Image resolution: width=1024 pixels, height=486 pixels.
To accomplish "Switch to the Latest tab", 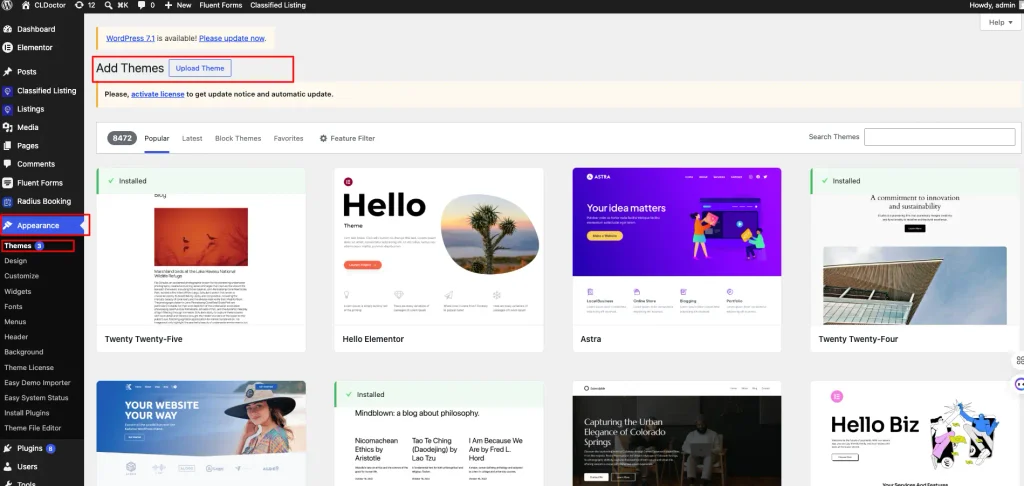I will [192, 138].
